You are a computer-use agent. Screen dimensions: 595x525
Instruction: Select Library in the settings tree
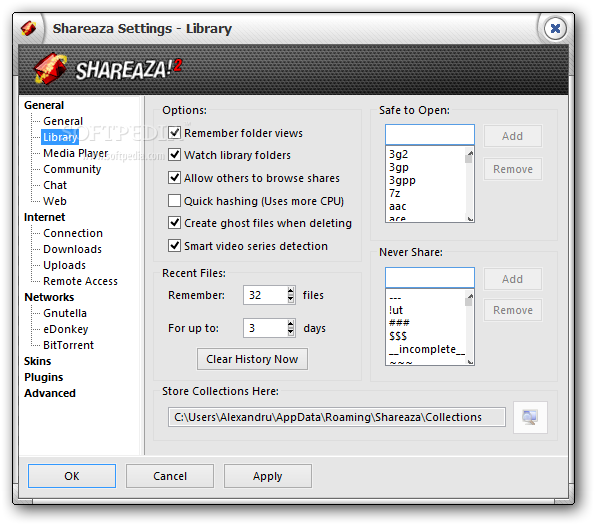coord(60,137)
